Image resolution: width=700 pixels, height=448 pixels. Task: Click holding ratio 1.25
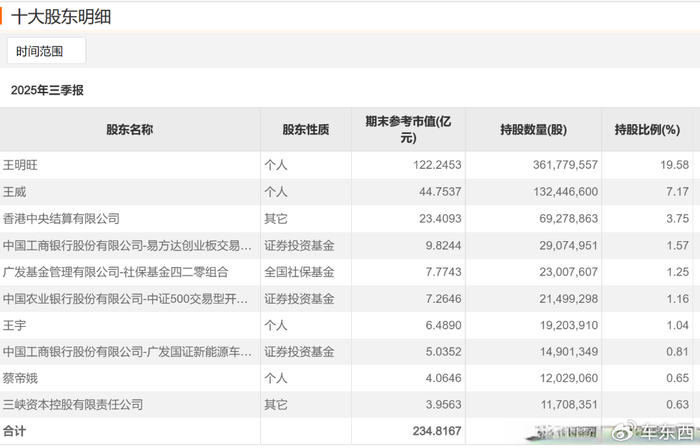click(x=678, y=272)
